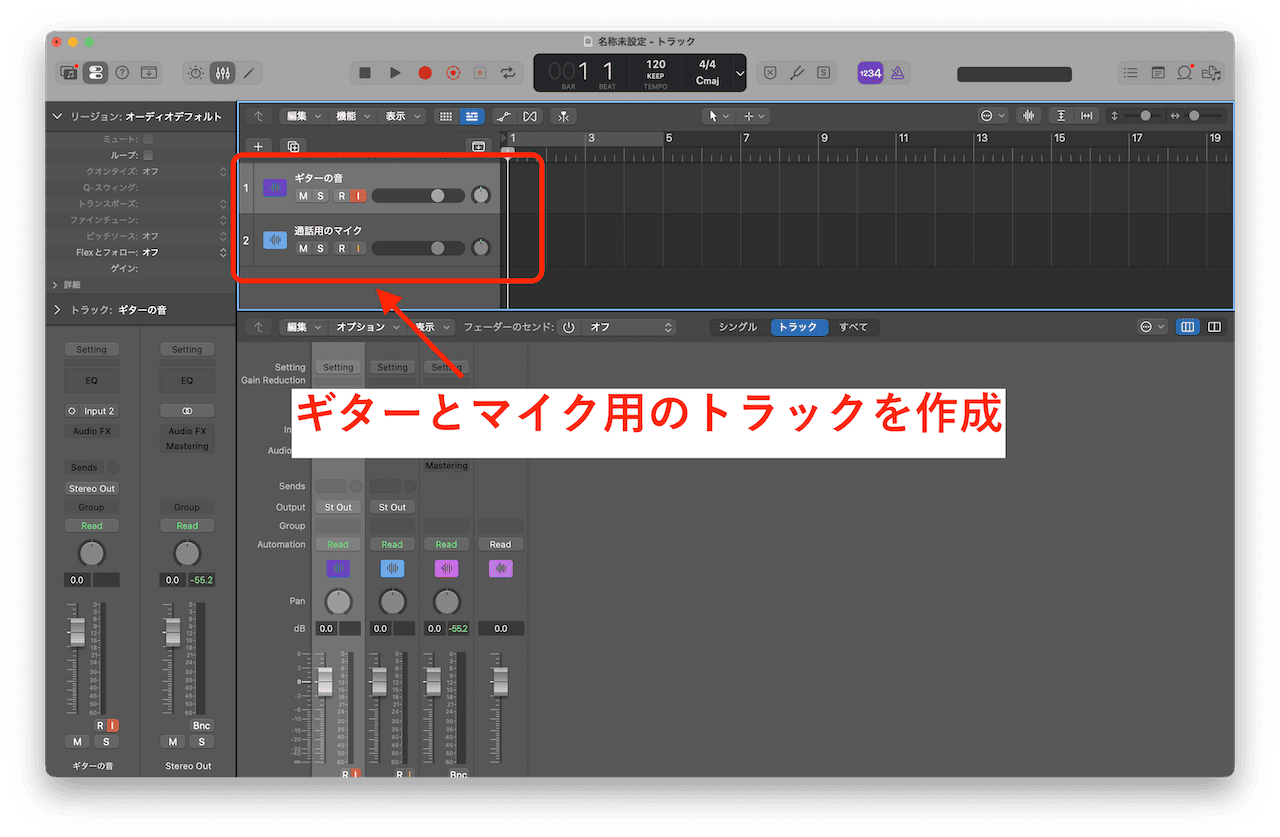The width and height of the screenshot is (1280, 837).
Task: Toggle Cycle mode in the transport
Action: (x=508, y=72)
